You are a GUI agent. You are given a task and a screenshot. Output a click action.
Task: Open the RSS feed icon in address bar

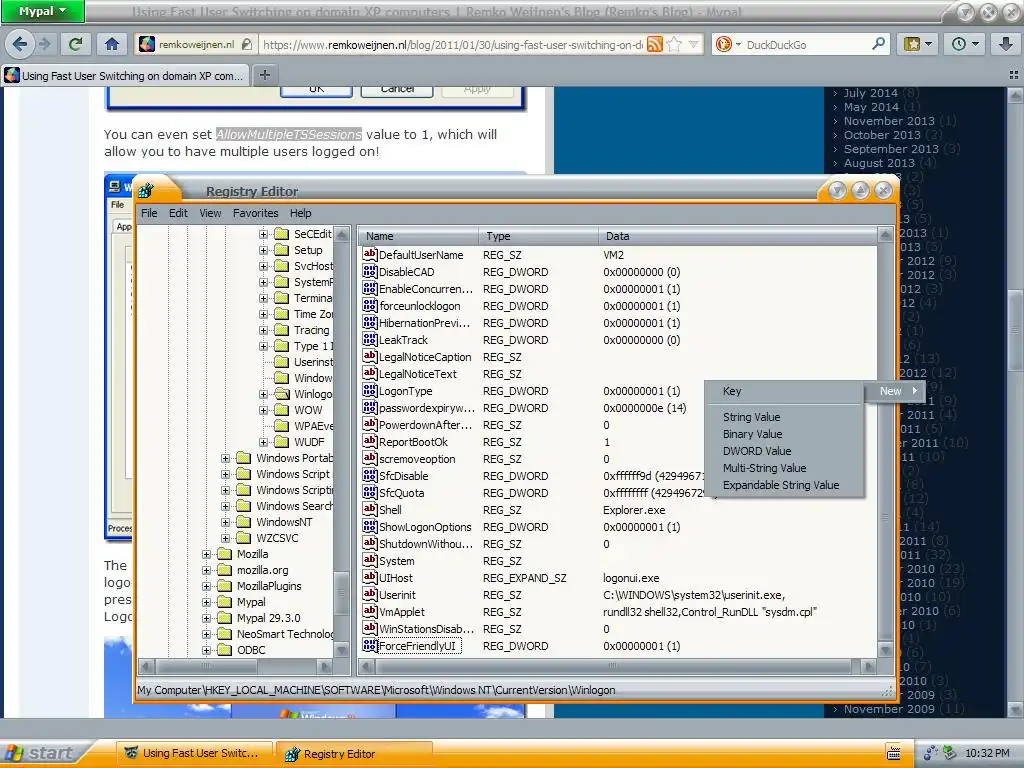point(654,44)
